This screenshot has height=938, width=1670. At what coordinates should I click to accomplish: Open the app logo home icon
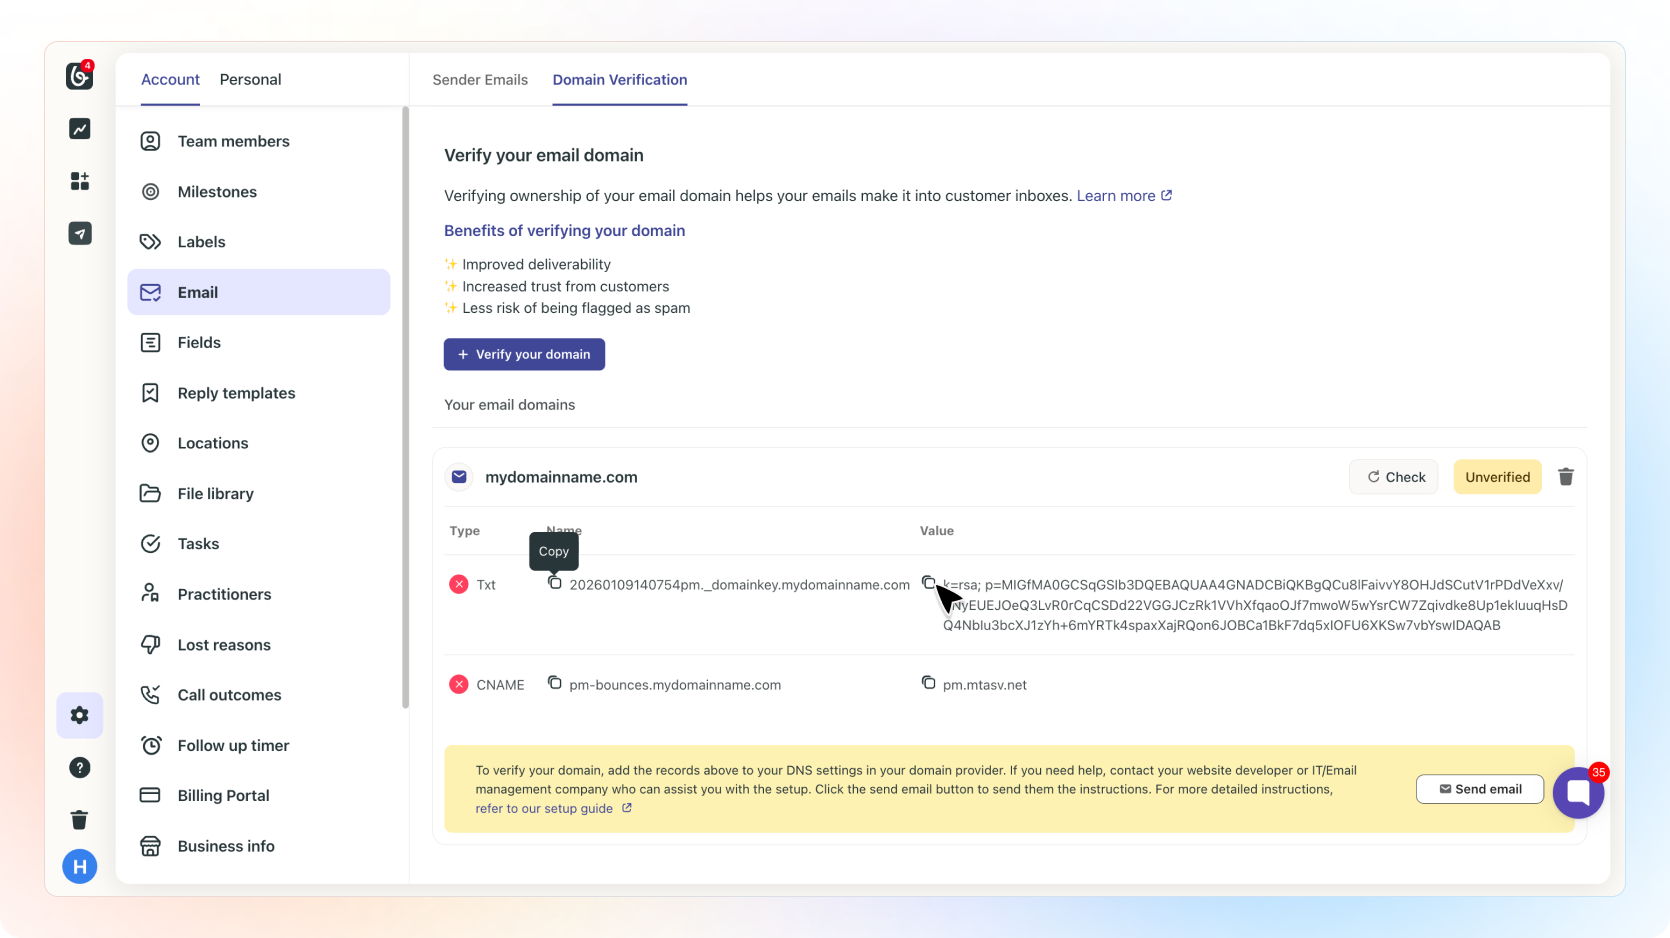(79, 75)
